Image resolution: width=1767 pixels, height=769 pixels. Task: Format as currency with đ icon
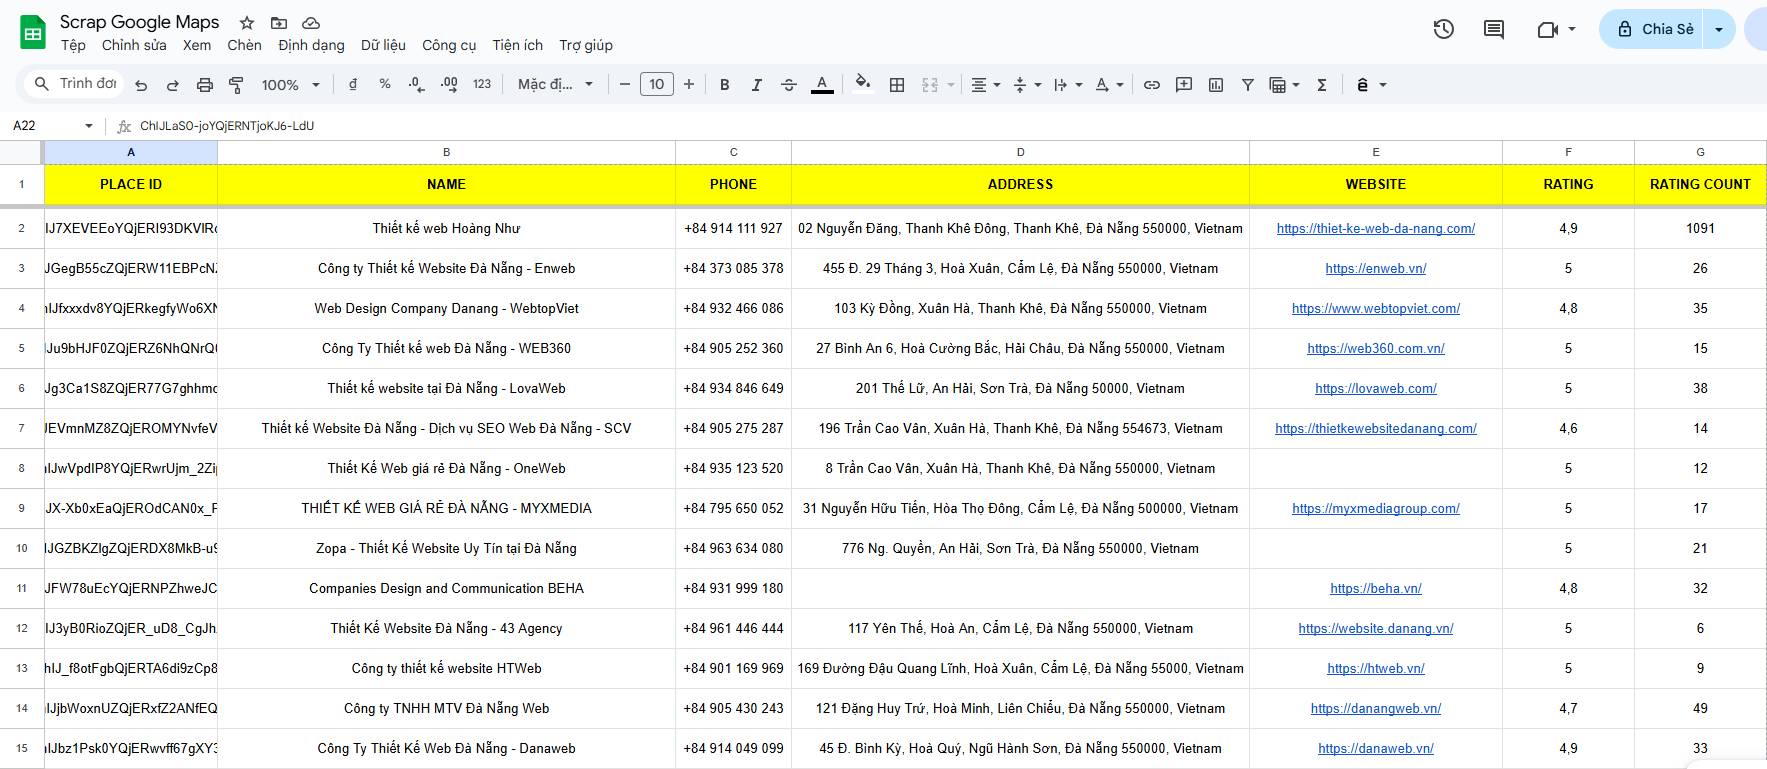(353, 85)
